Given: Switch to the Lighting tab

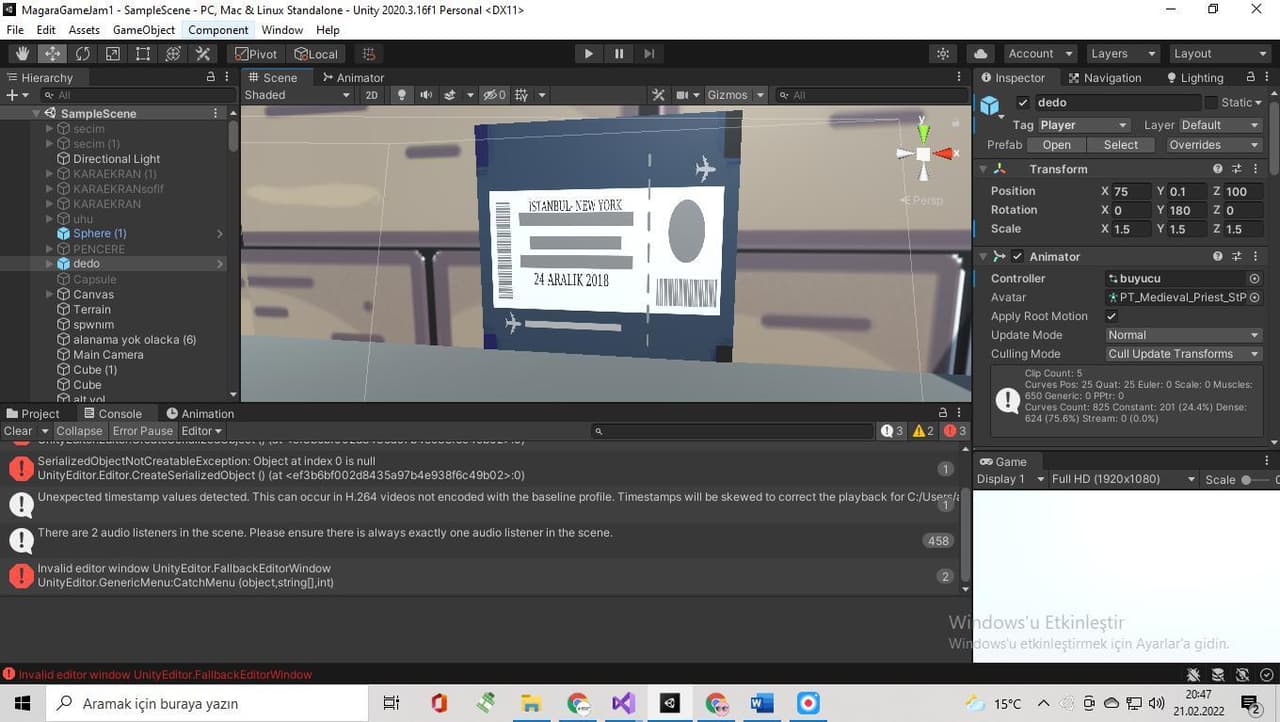Looking at the screenshot, I should (x=1194, y=77).
